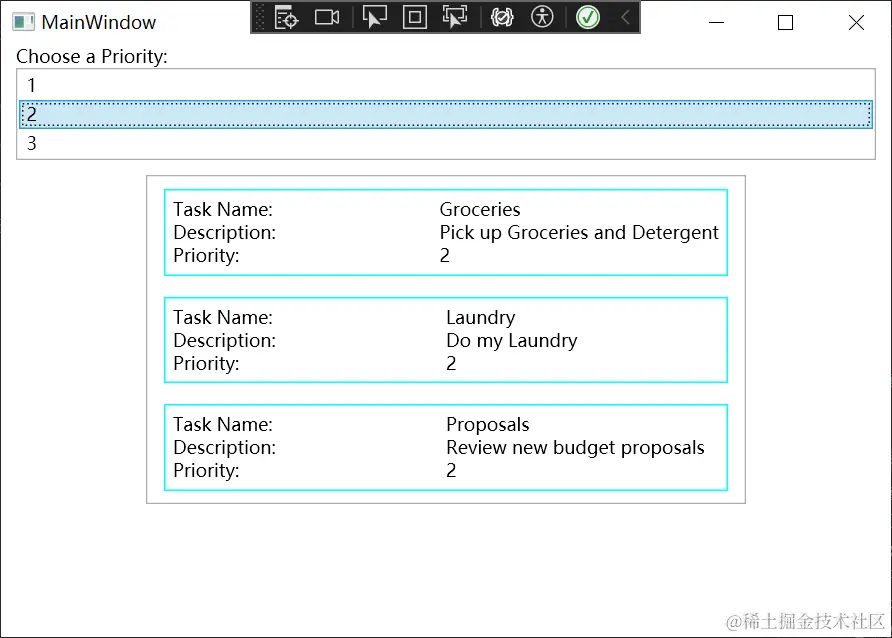
Task: Collapse the debug toolbar with chevron
Action: pos(625,17)
